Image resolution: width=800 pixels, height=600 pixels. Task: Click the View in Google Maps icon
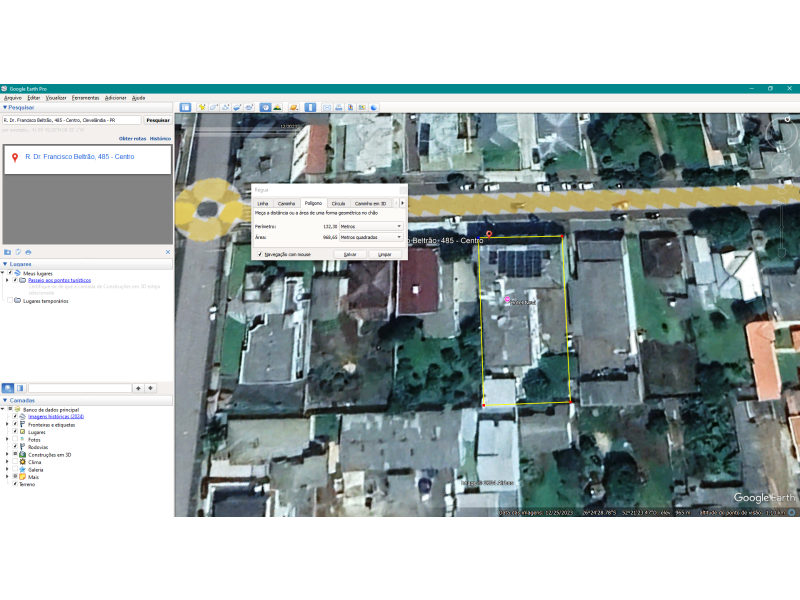(x=362, y=107)
